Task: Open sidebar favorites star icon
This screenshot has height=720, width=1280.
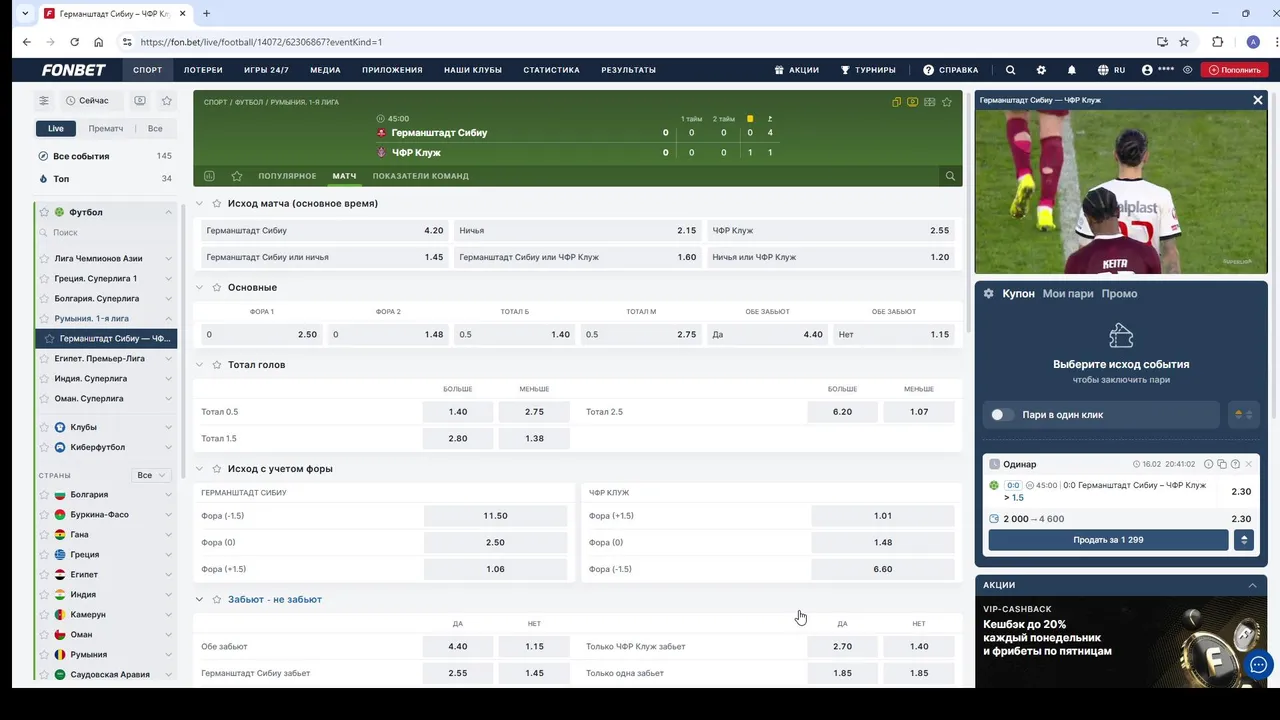Action: point(167,101)
